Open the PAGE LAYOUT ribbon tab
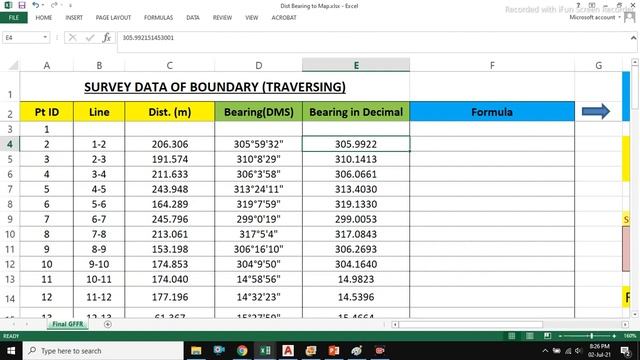 pos(113,18)
